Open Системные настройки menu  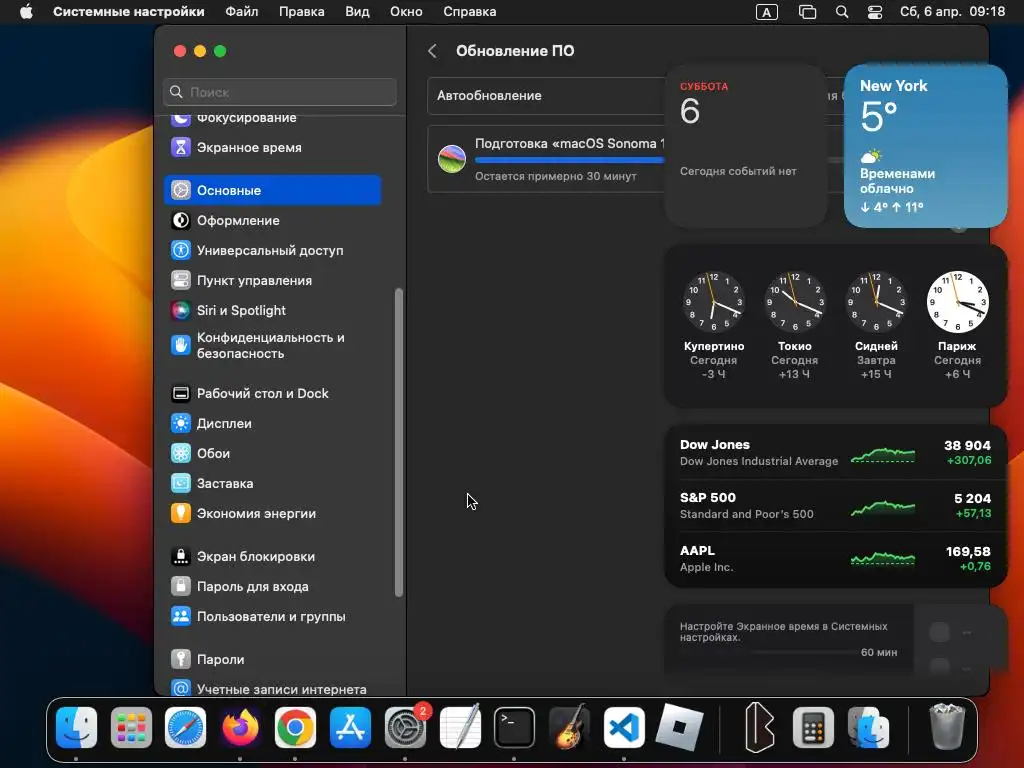click(x=129, y=12)
